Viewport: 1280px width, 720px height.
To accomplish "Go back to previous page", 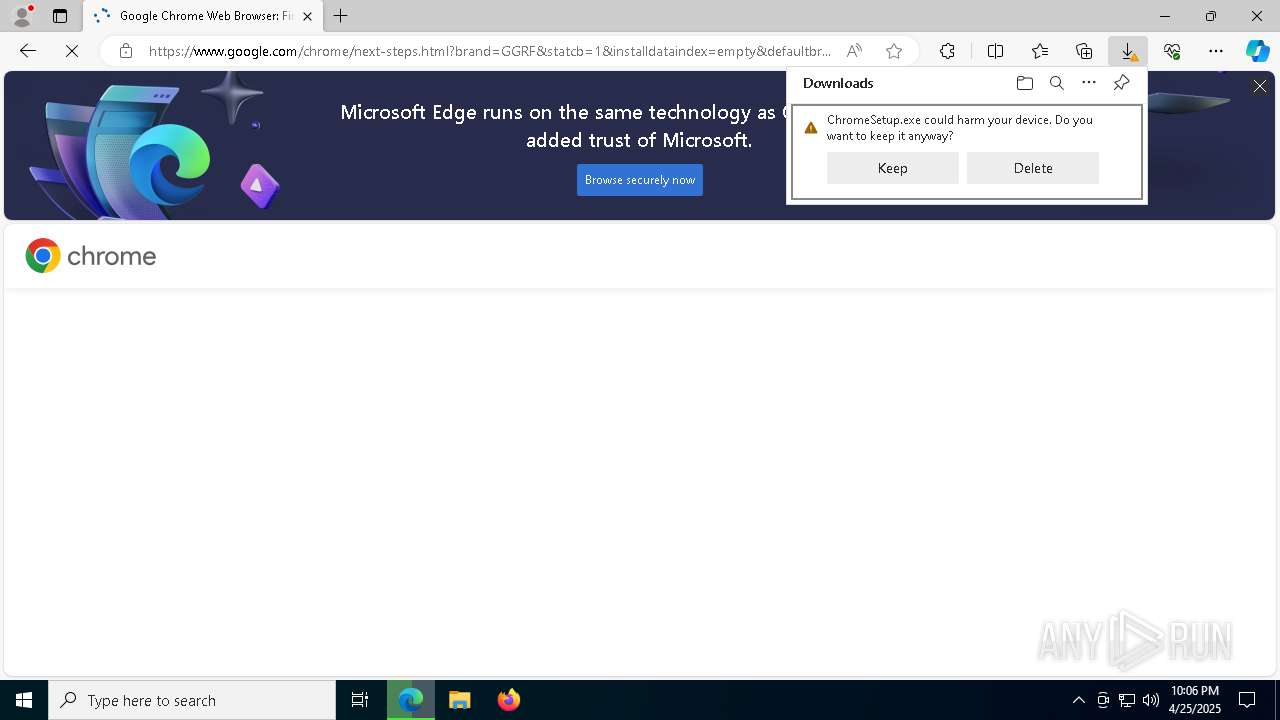I will [x=28, y=51].
